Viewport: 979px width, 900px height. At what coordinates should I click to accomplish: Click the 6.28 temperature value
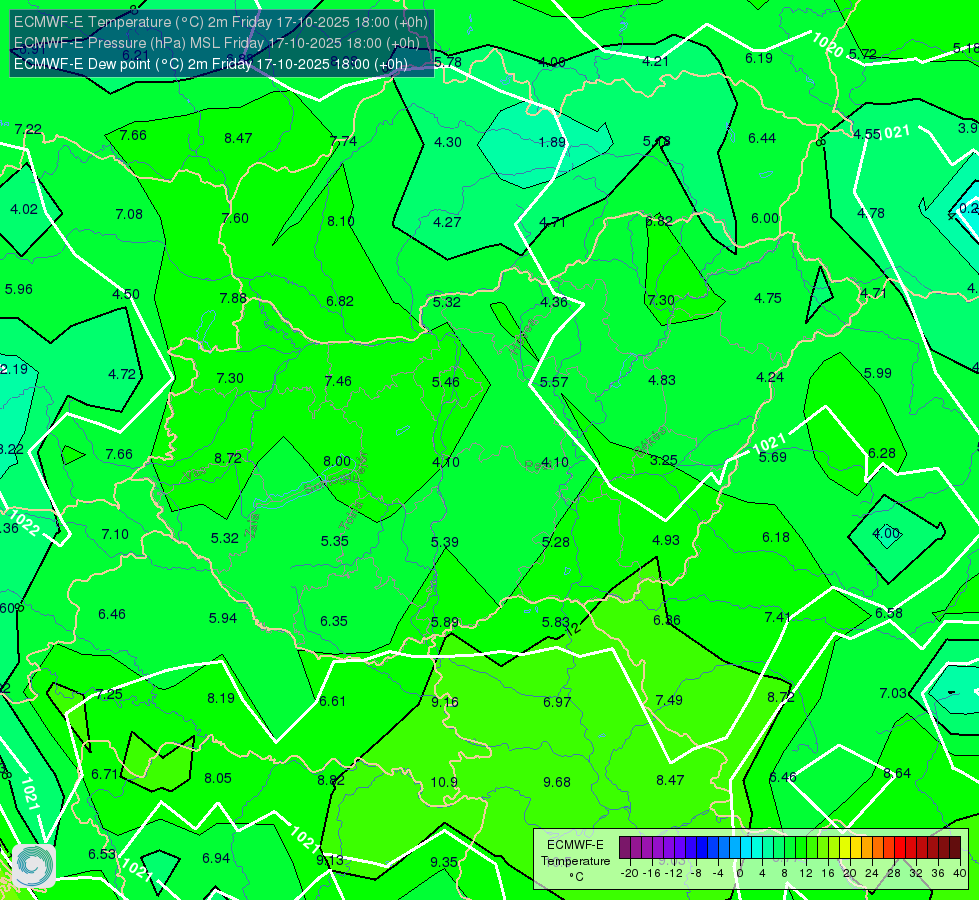pos(882,453)
